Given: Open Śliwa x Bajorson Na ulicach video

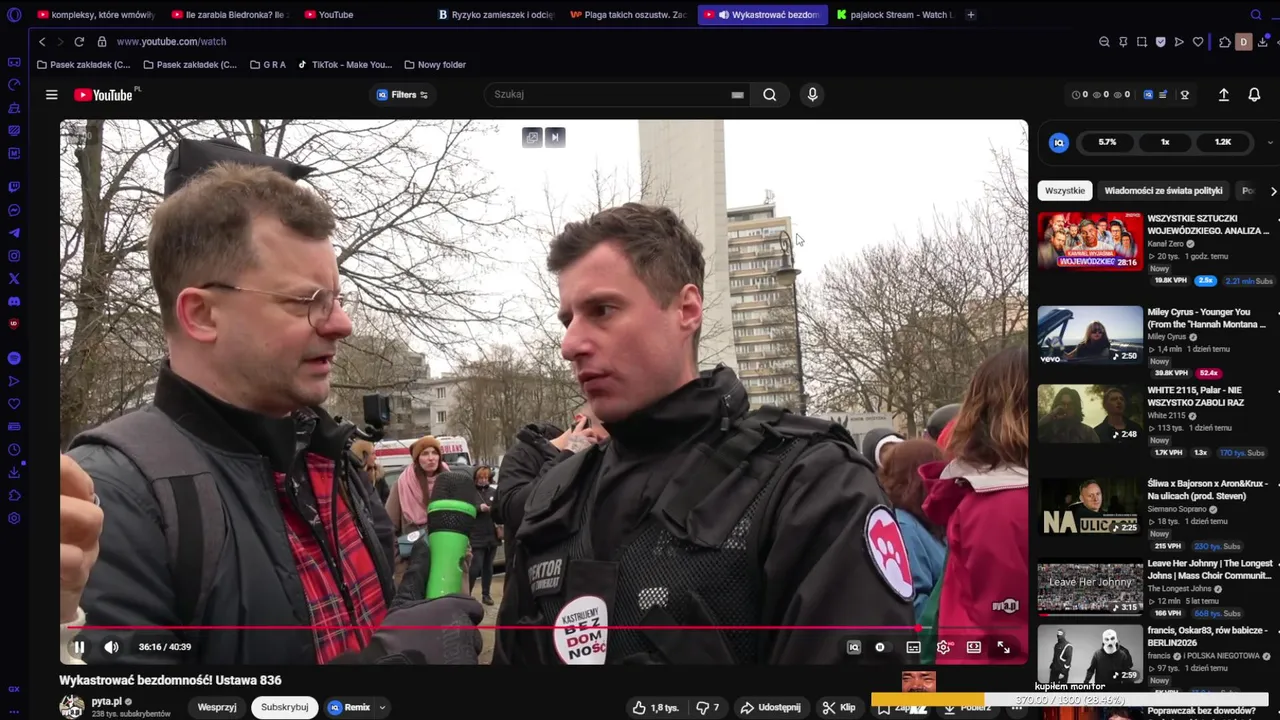Looking at the screenshot, I should pos(1090,506).
